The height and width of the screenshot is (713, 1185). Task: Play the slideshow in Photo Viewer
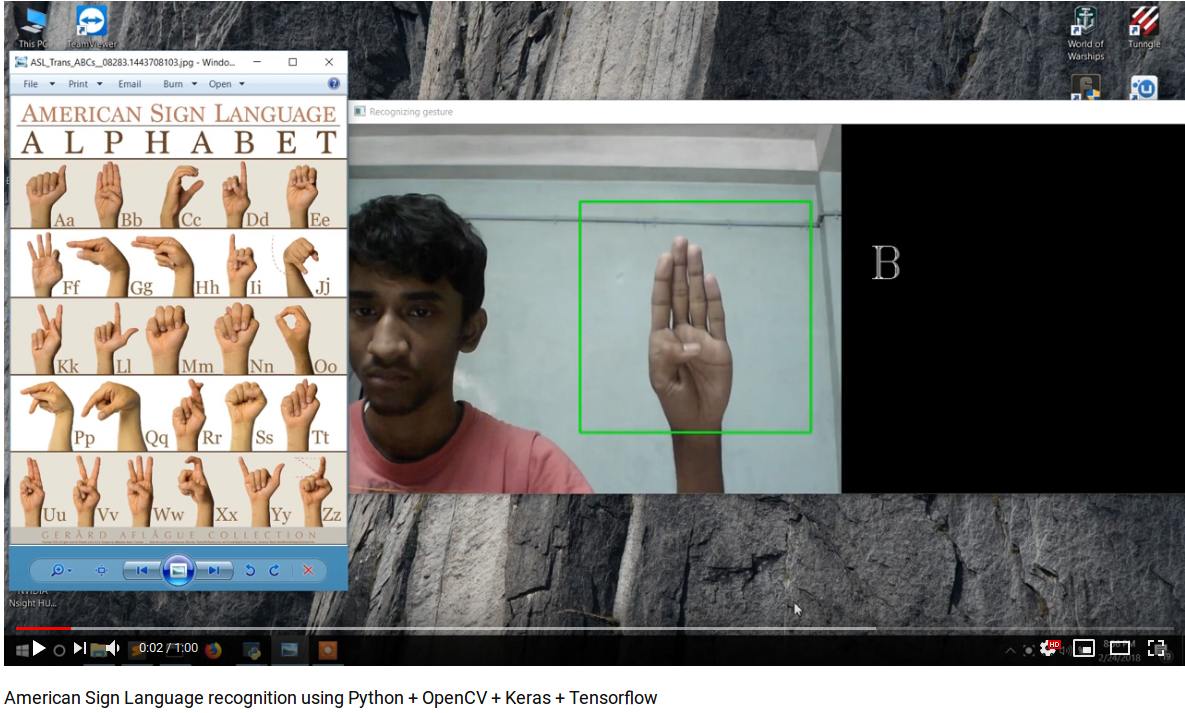(x=178, y=570)
